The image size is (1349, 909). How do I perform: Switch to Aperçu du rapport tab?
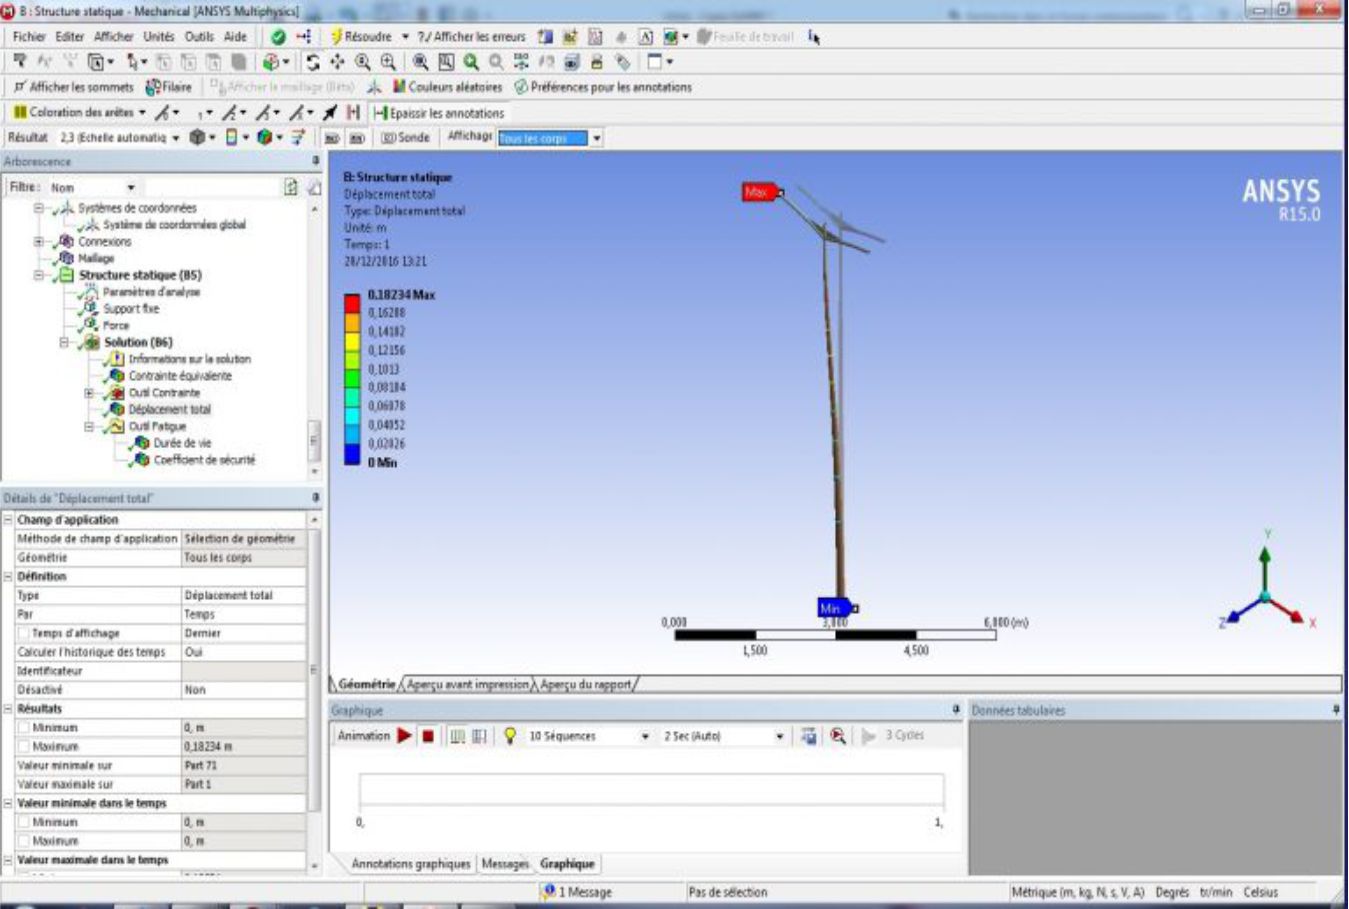pyautogui.click(x=585, y=685)
